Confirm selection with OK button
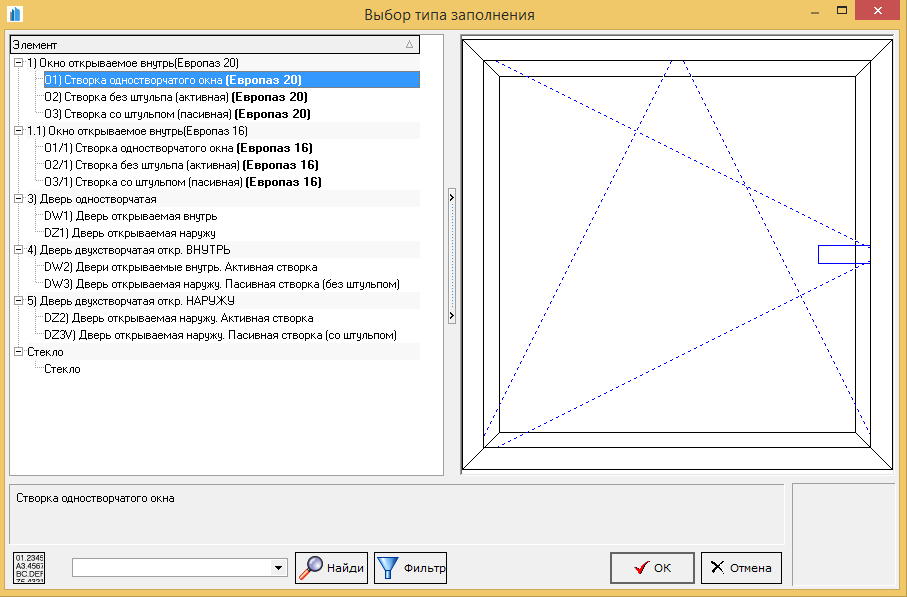Image resolution: width=907 pixels, height=597 pixels. (x=652, y=567)
